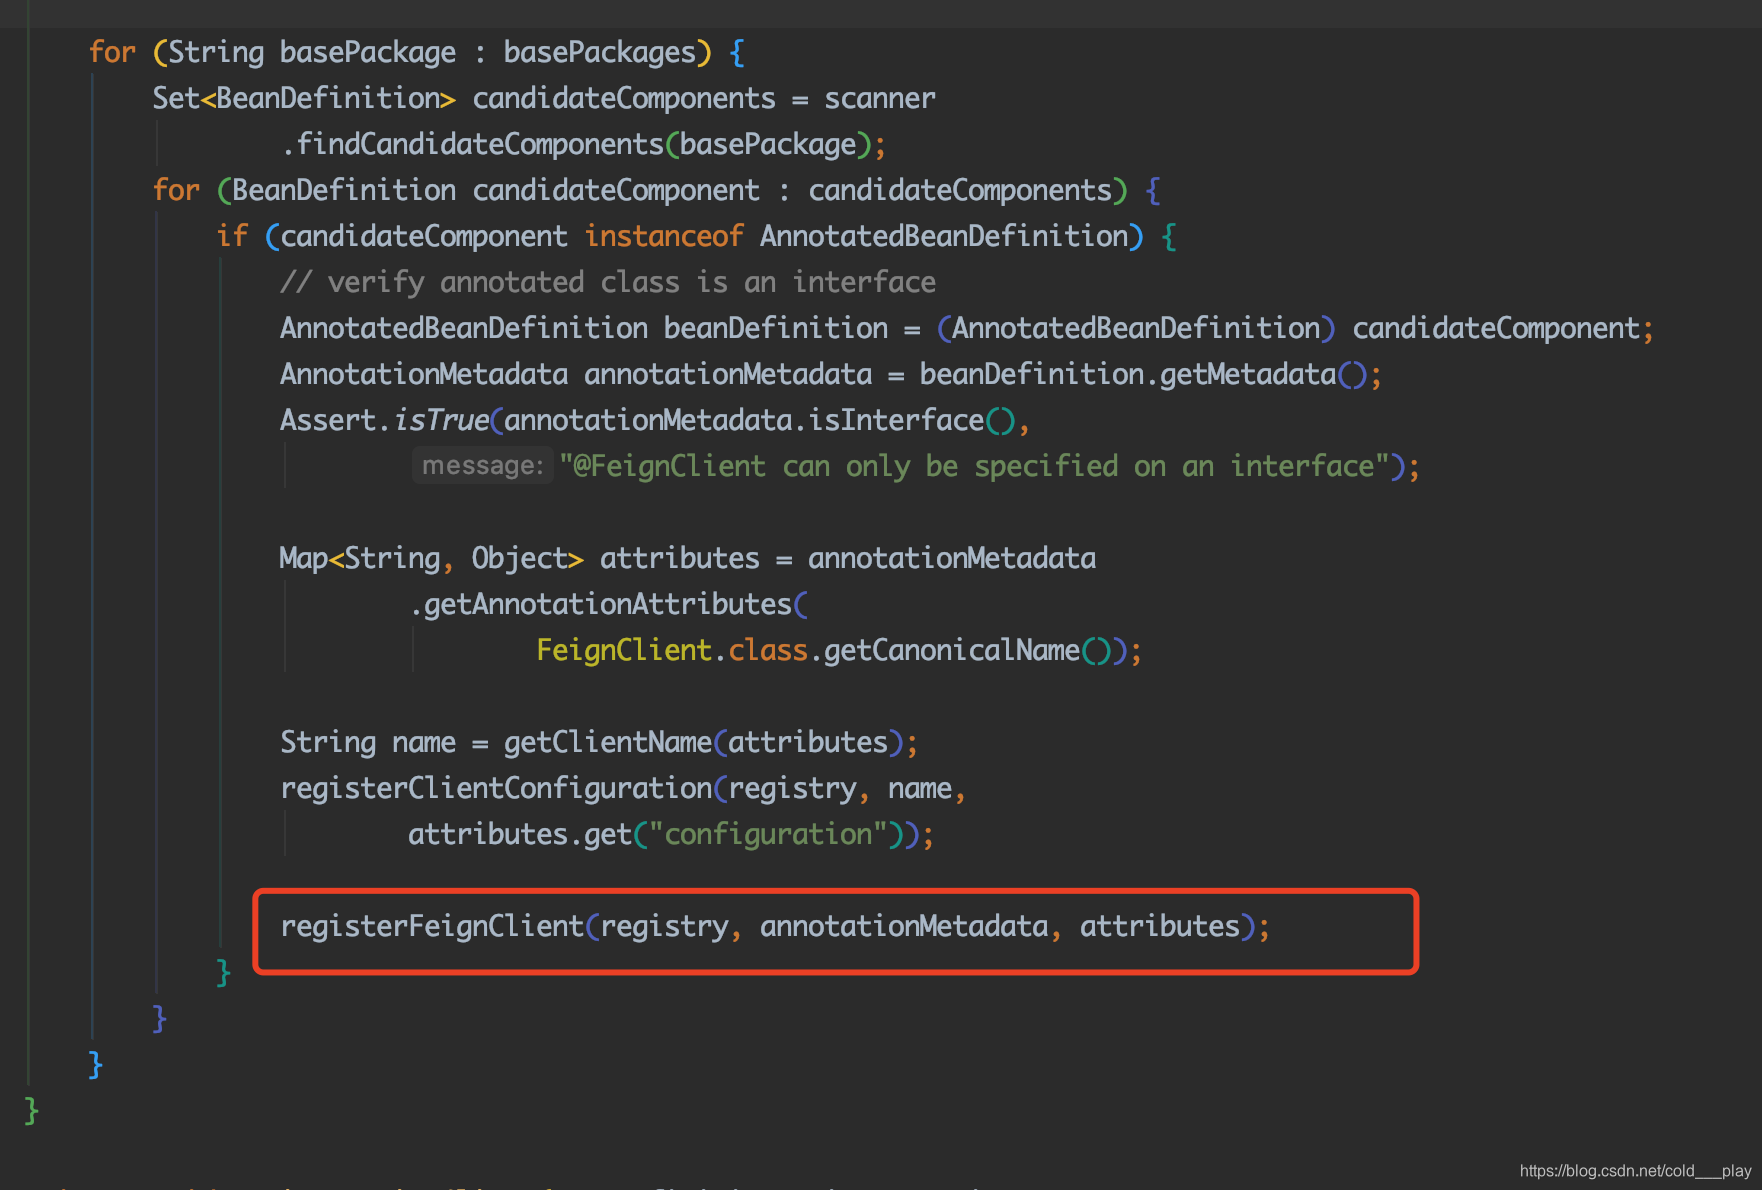Click the "configuration" string literal
1762x1190 pixels.
(x=768, y=834)
